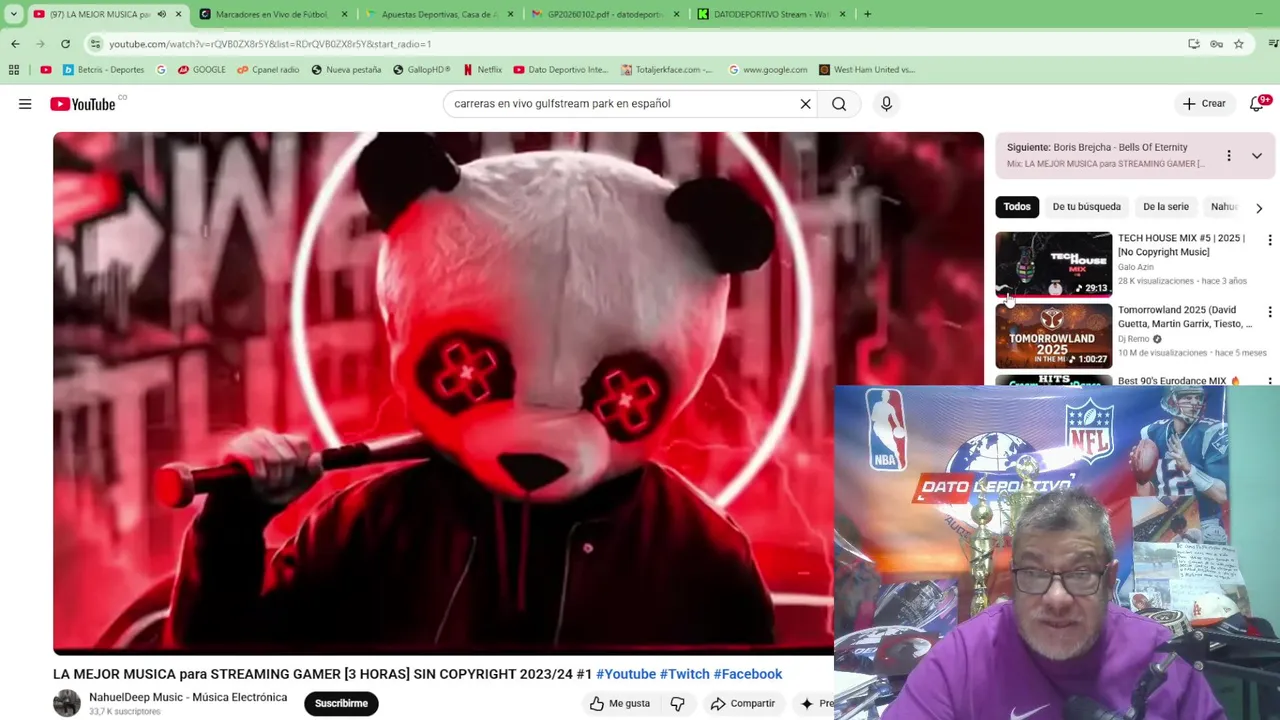
Task: Open Tomorrowland 2025 video title
Action: coord(1184,317)
